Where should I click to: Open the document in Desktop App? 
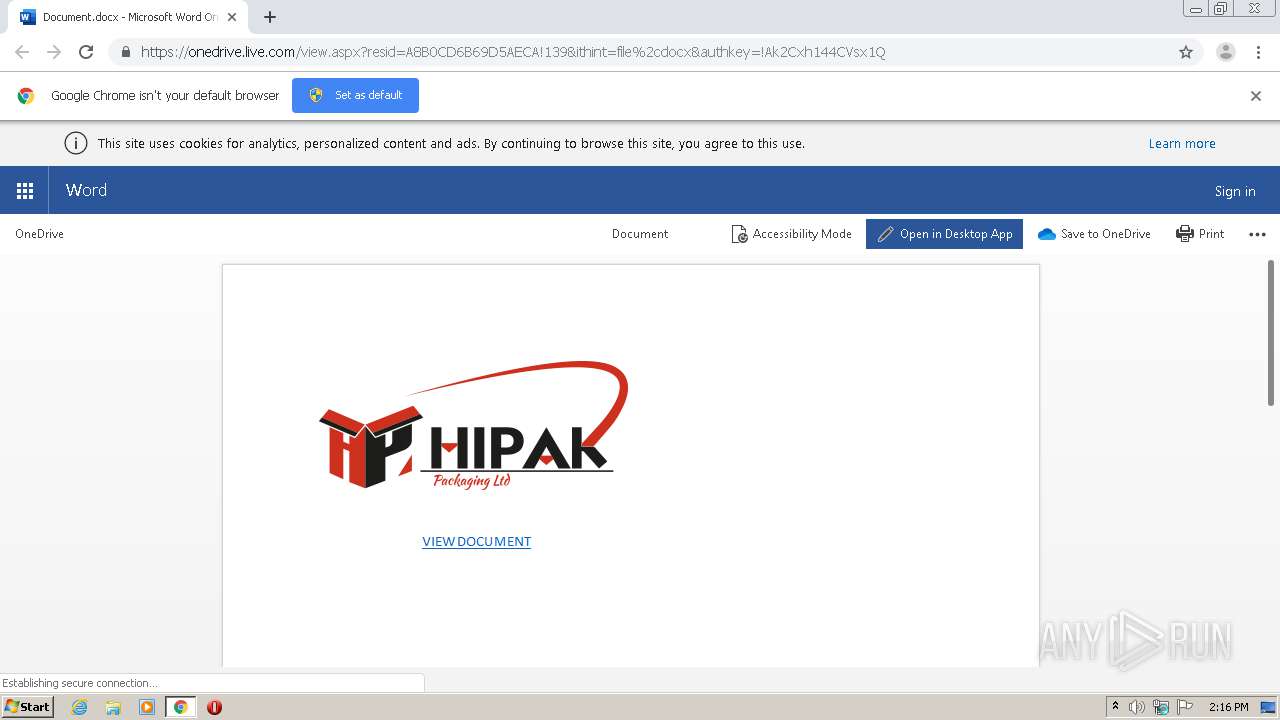(x=944, y=234)
